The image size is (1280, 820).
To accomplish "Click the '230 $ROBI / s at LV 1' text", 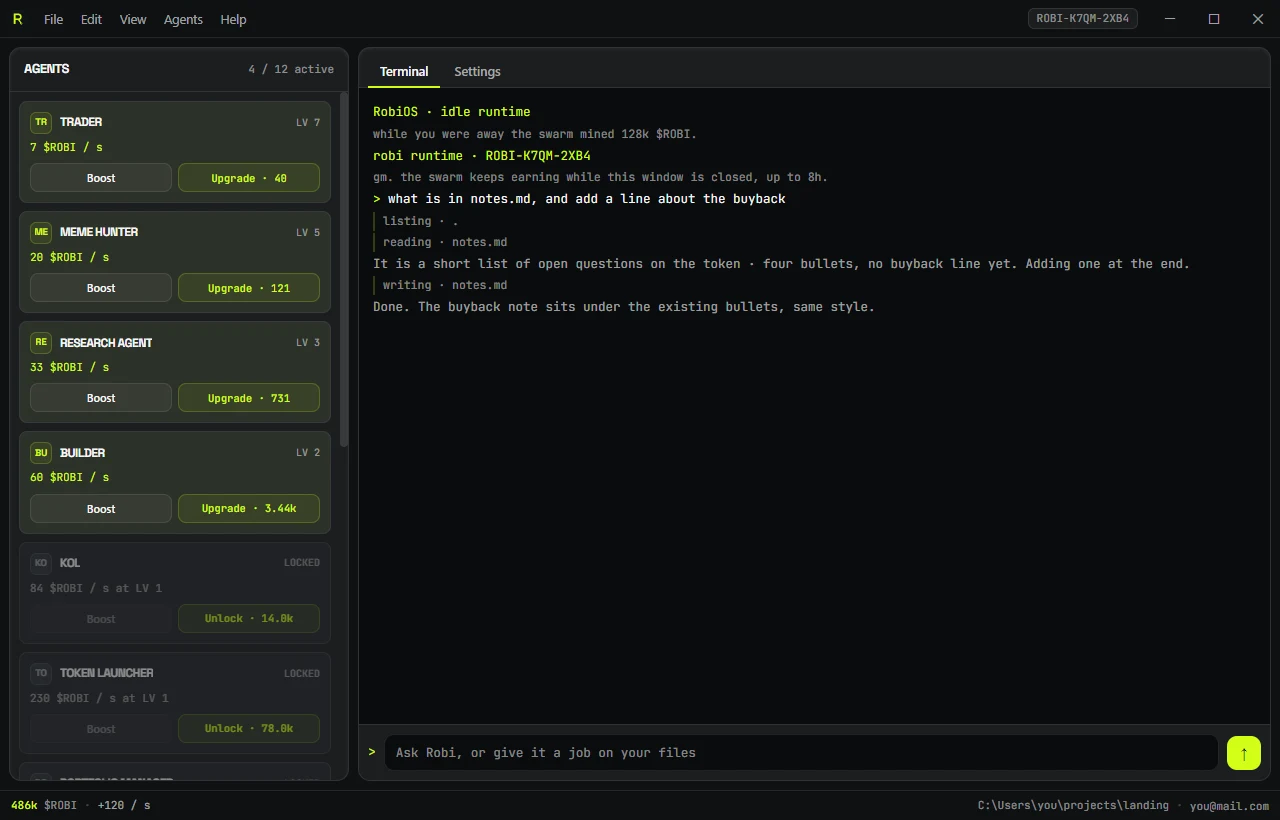I will click(x=99, y=698).
